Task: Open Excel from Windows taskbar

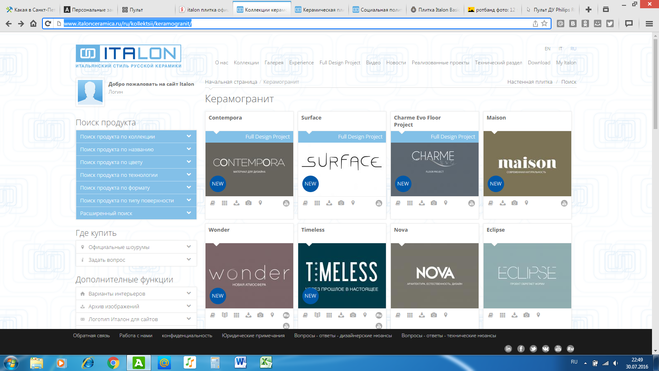Action: [x=266, y=363]
